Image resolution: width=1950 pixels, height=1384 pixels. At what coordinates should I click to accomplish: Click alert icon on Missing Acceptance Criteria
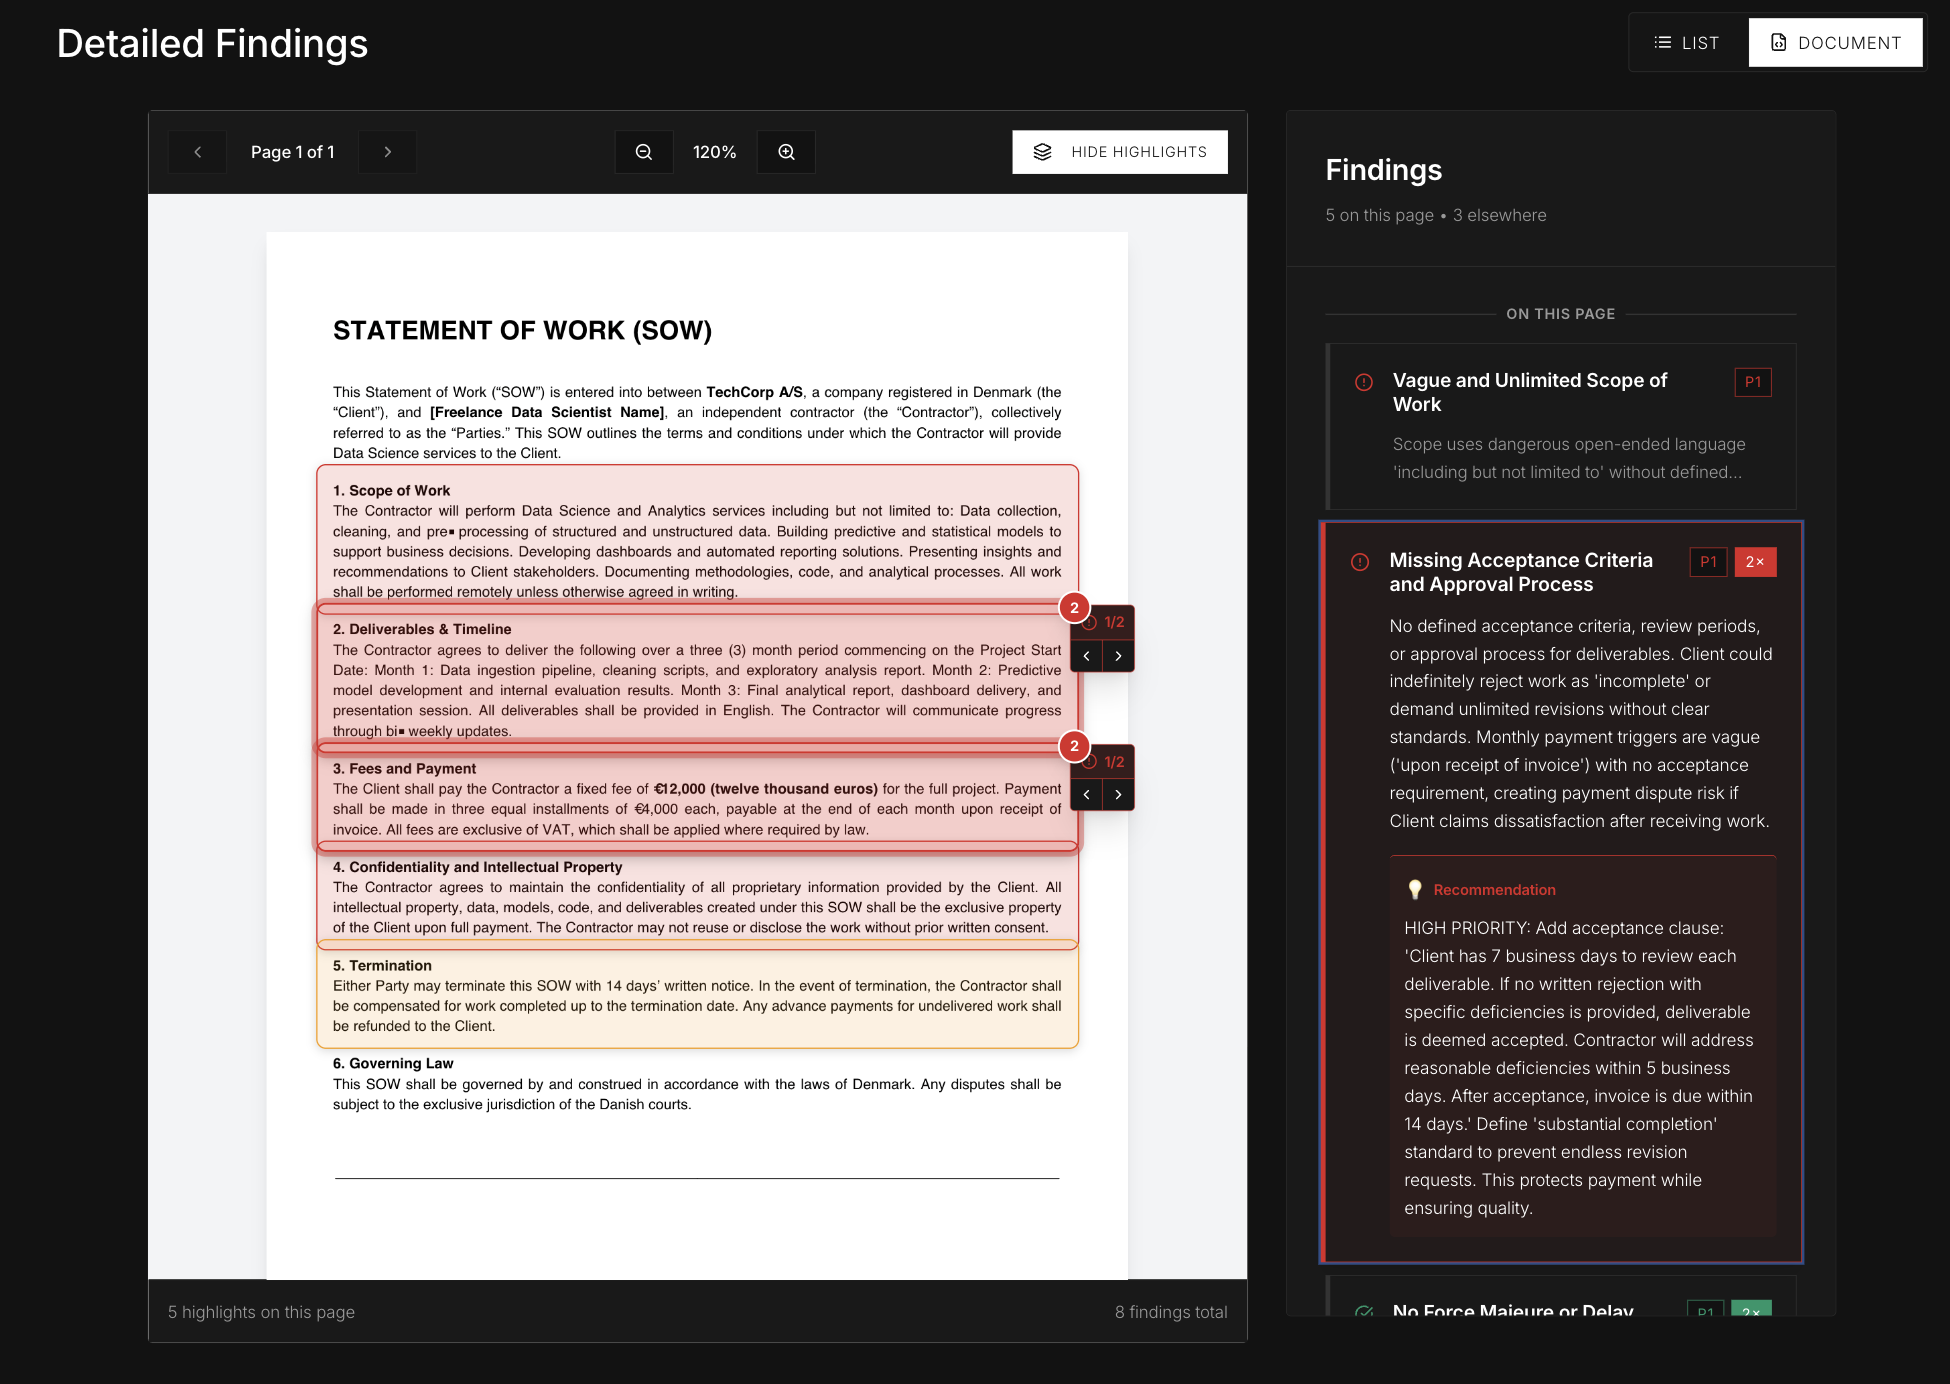click(1360, 562)
